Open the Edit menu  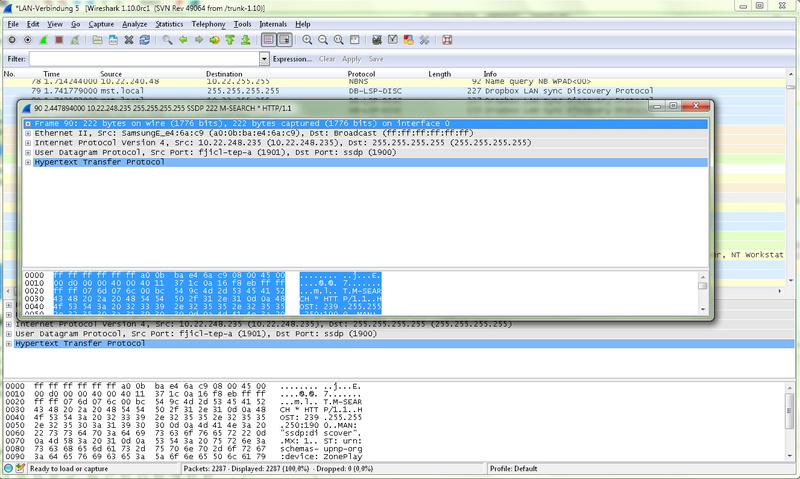coord(33,24)
